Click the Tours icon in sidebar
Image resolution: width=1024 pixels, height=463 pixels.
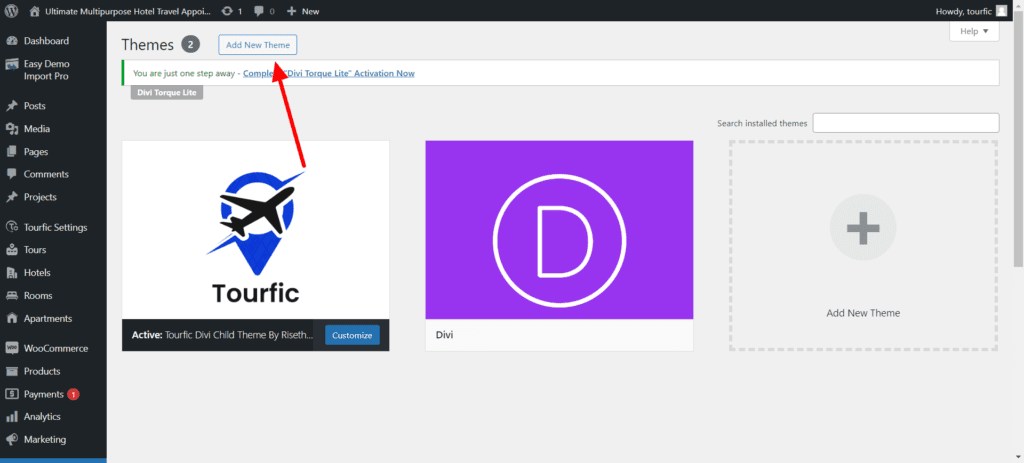11,250
